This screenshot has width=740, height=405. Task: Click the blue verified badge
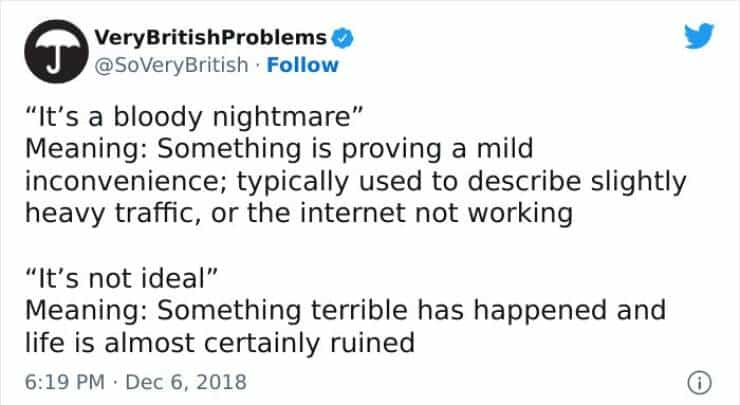(x=341, y=39)
